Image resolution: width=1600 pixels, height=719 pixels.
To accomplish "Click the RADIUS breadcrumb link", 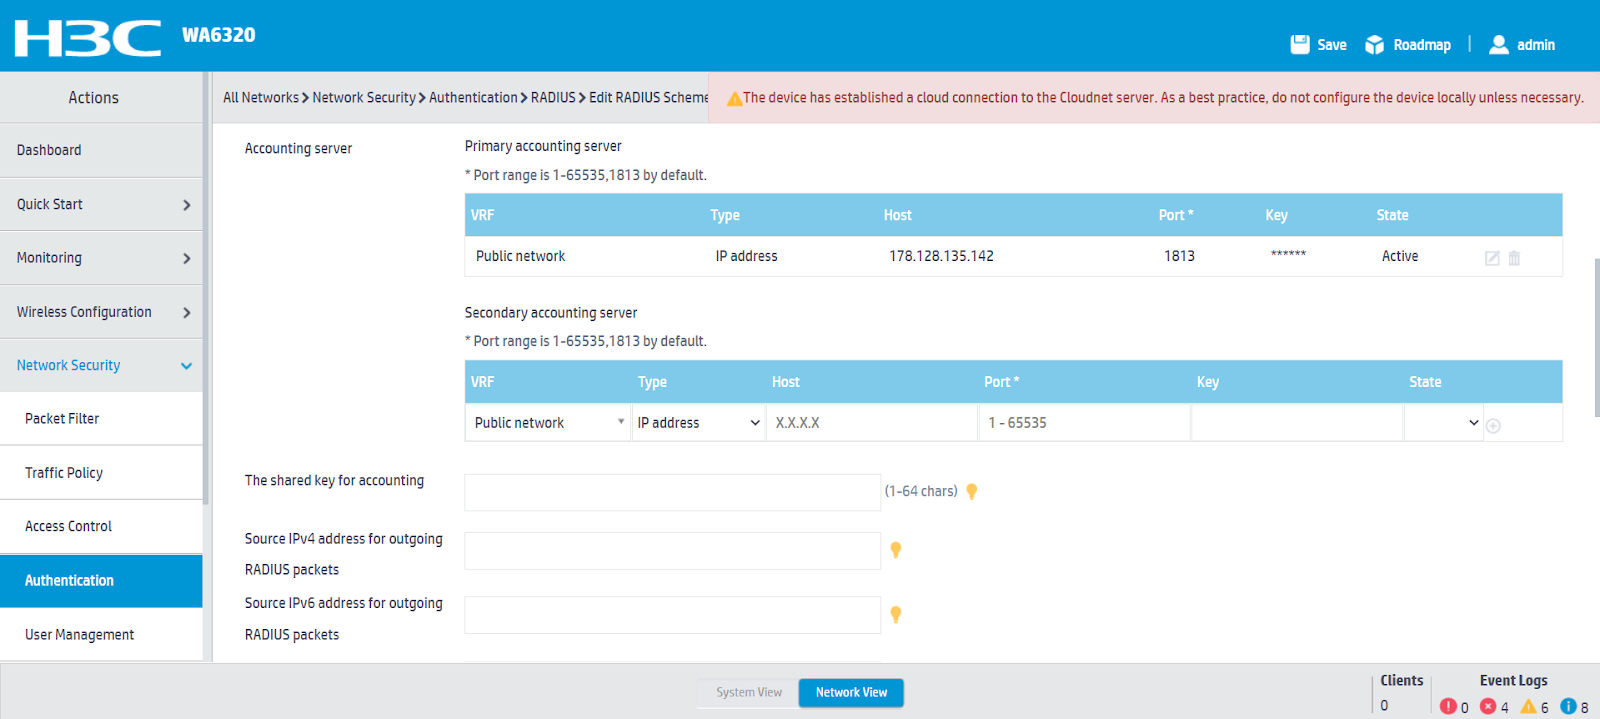I will (553, 97).
